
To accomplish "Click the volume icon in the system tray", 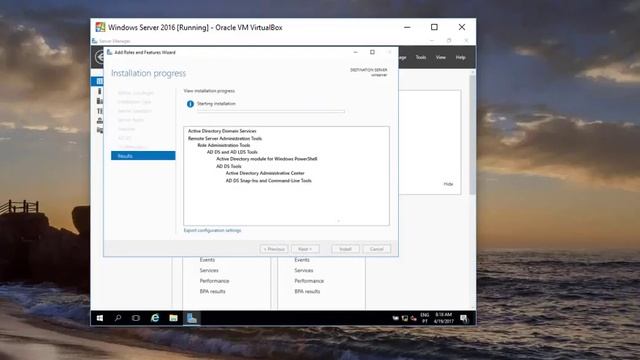I will click(413, 318).
